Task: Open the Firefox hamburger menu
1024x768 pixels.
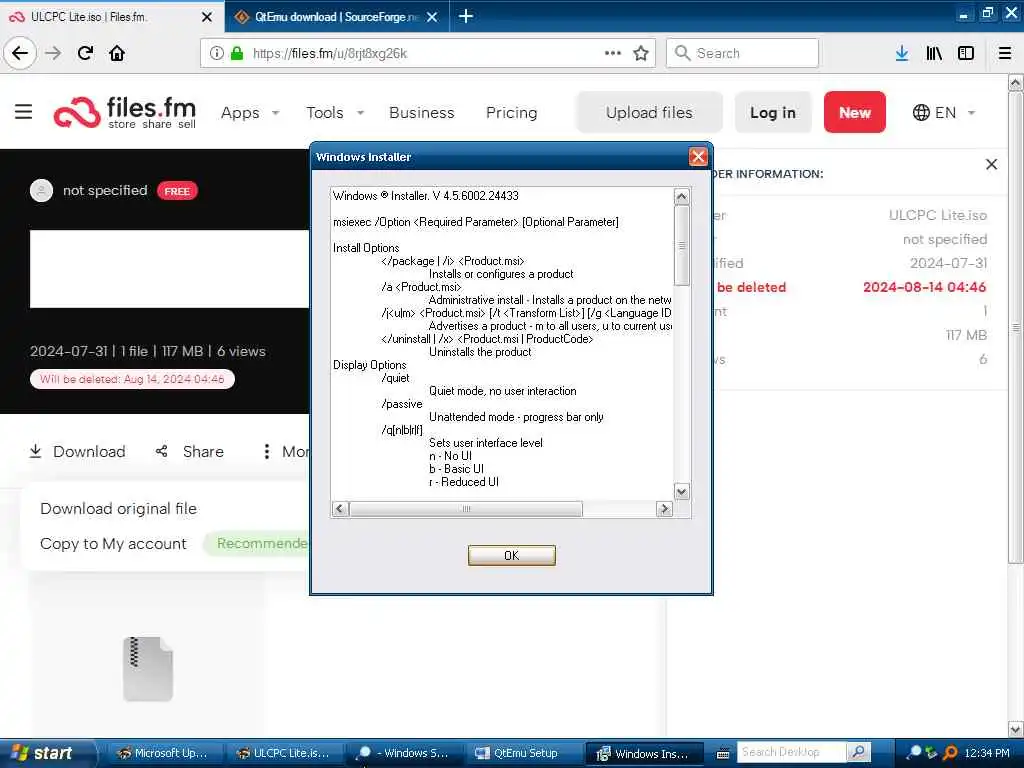Action: (1004, 53)
